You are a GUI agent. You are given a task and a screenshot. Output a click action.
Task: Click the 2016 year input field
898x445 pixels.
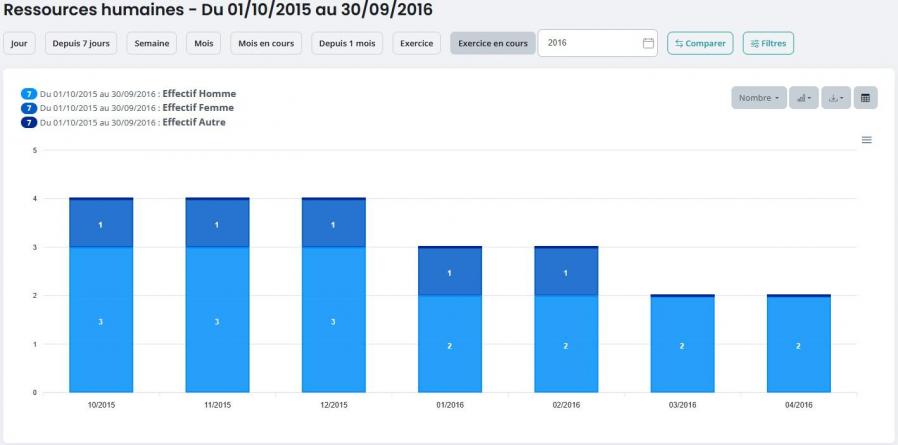pyautogui.click(x=597, y=43)
